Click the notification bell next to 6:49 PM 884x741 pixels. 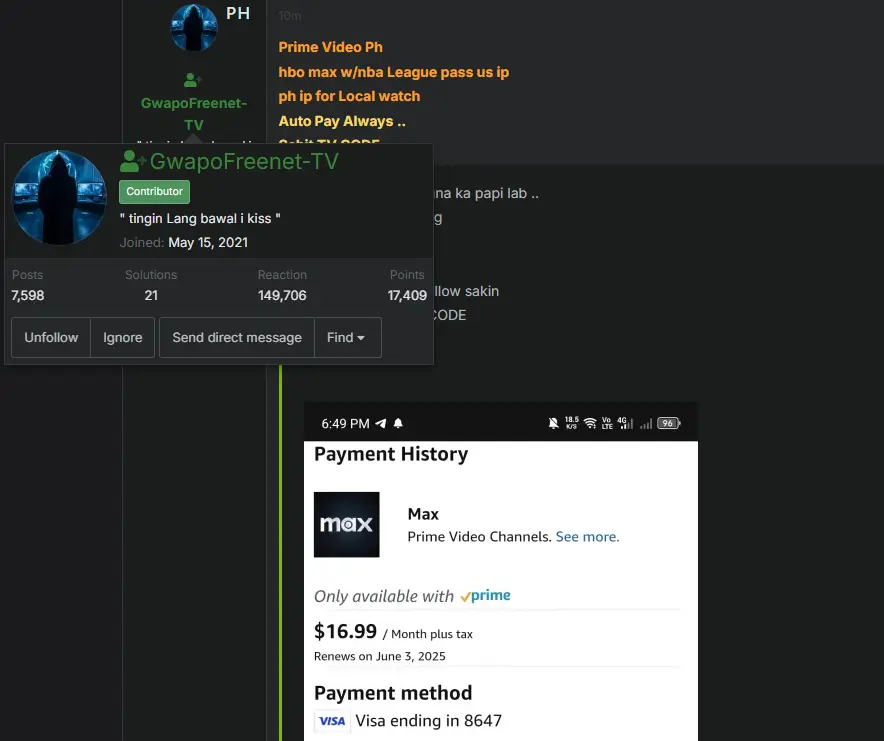tap(398, 424)
